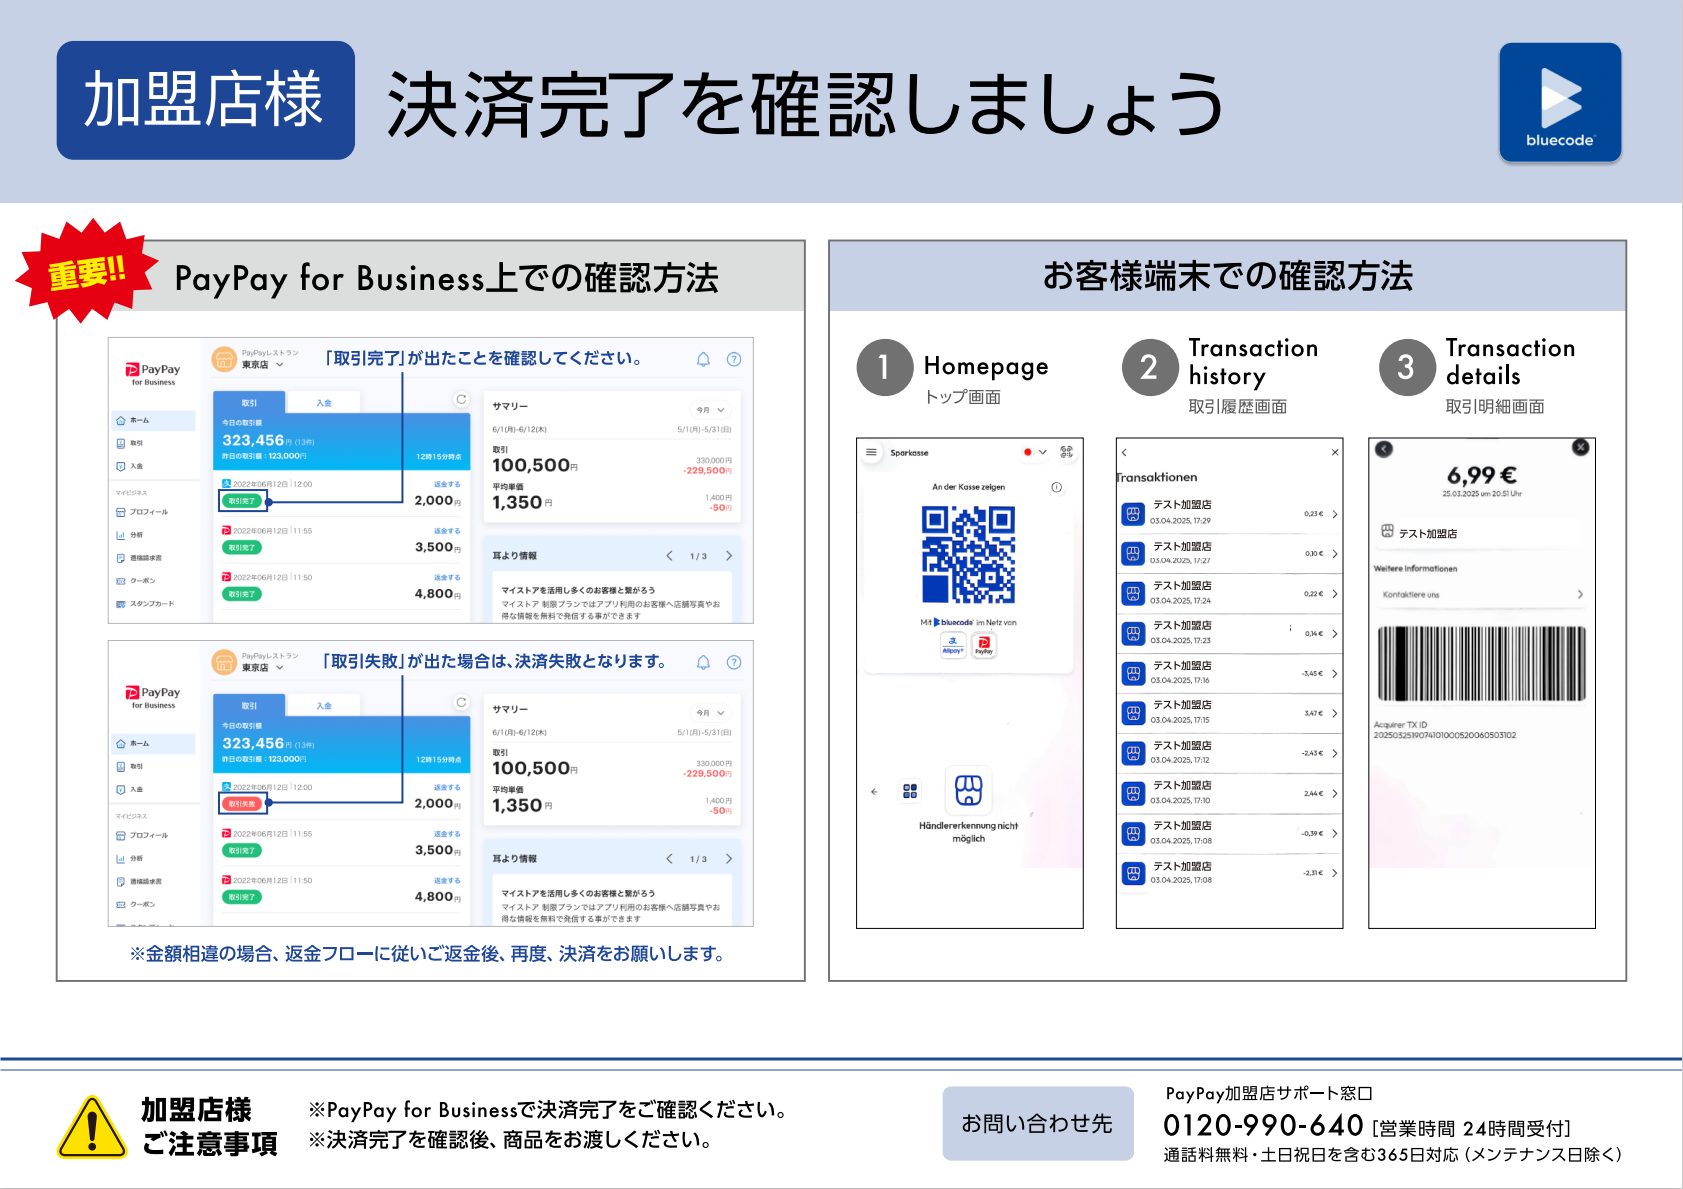1683x1189 pixels.
Task: Tap the Acquirer TX ID number
Action: coord(1444,735)
